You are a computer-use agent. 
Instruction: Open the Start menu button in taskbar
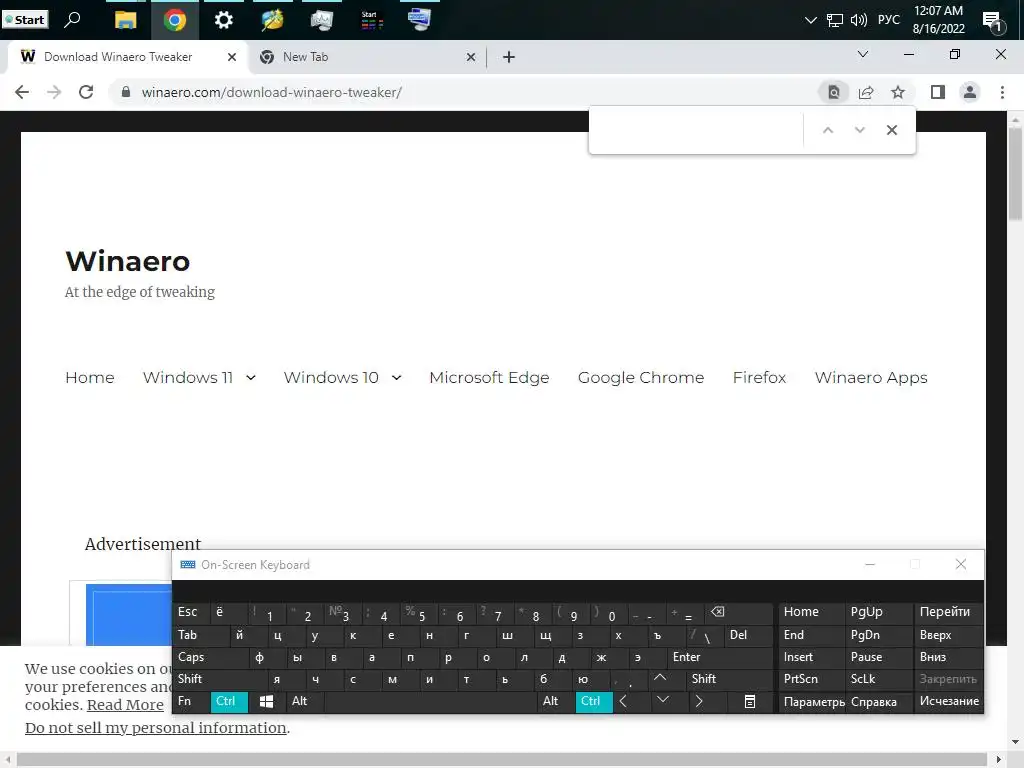25,20
